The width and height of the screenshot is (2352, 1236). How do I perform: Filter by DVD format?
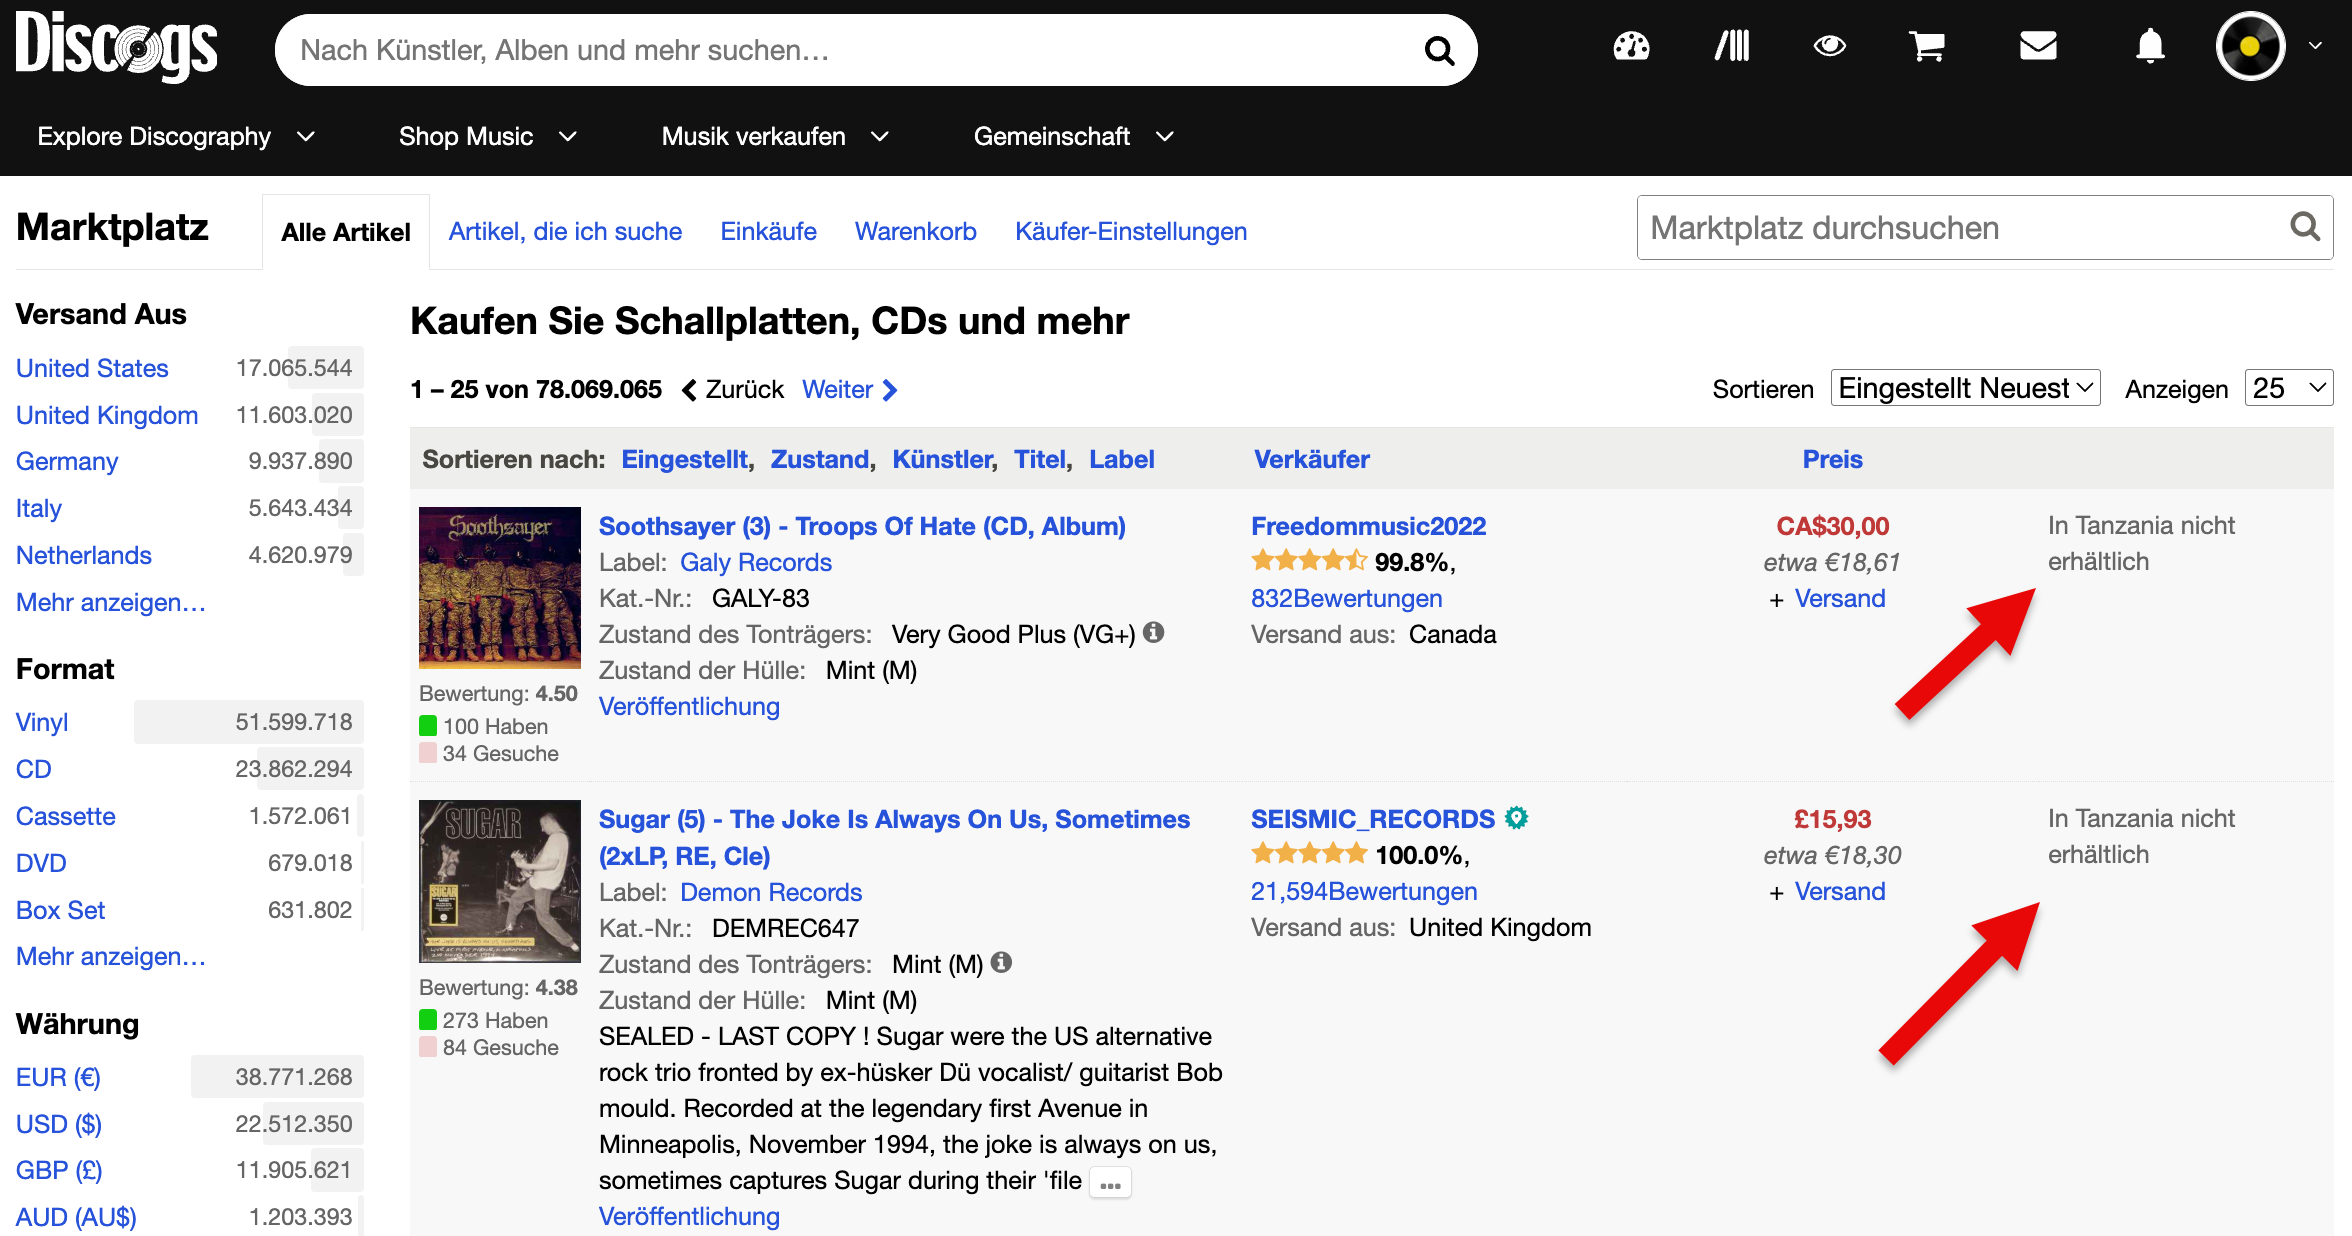41,863
